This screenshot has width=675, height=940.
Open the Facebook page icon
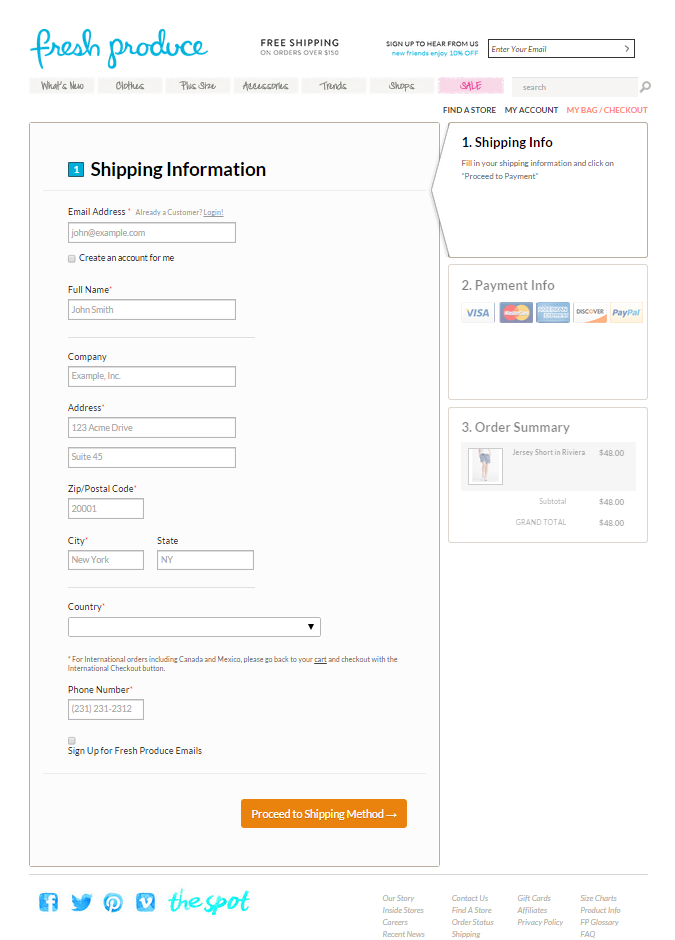(49, 902)
